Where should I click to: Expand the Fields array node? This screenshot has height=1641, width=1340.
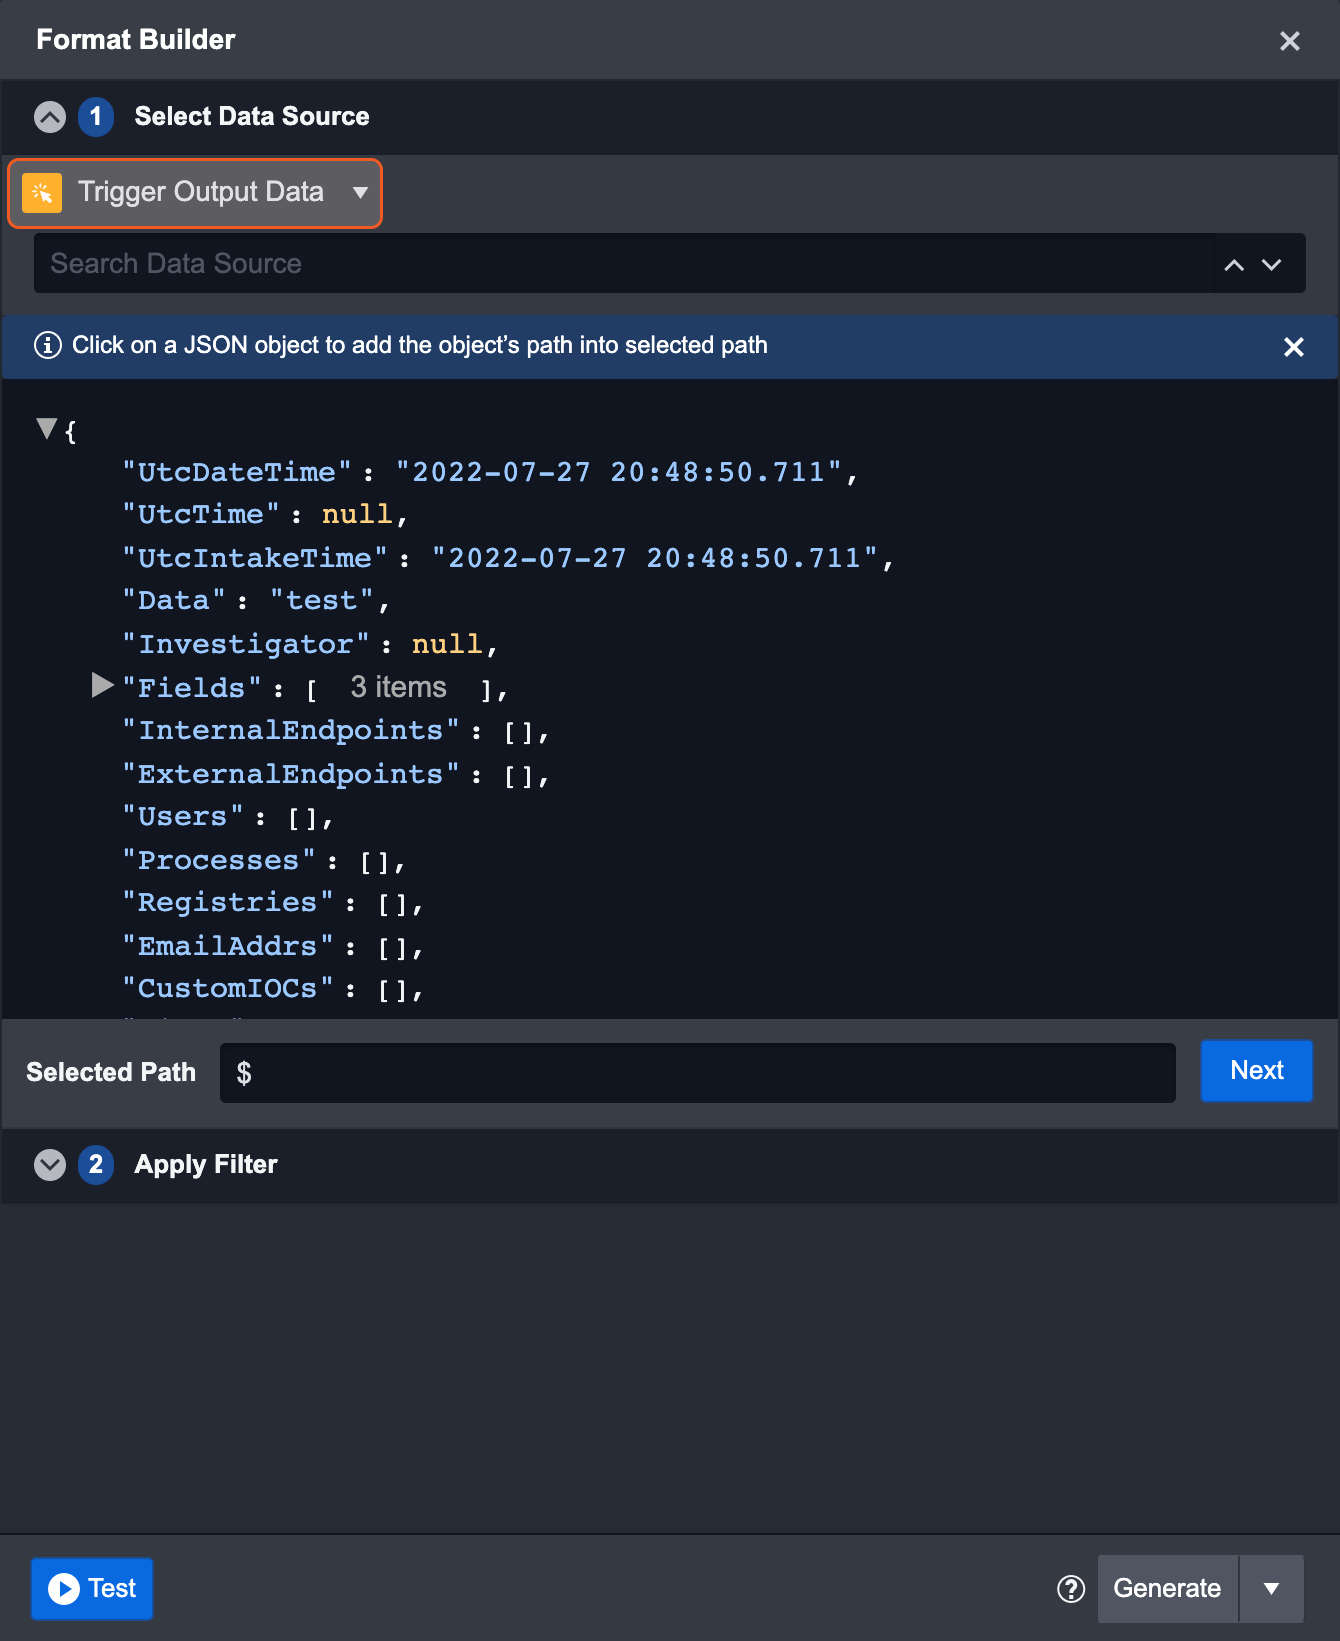point(102,686)
